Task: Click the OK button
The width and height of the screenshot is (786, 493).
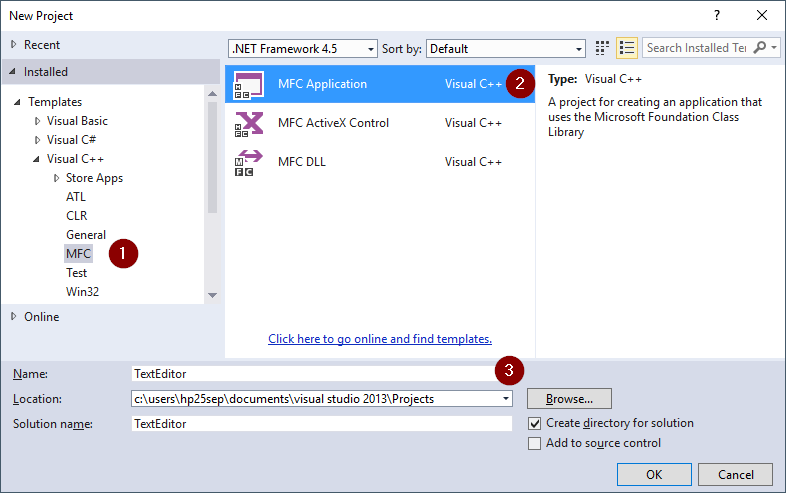Action: pyautogui.click(x=654, y=474)
